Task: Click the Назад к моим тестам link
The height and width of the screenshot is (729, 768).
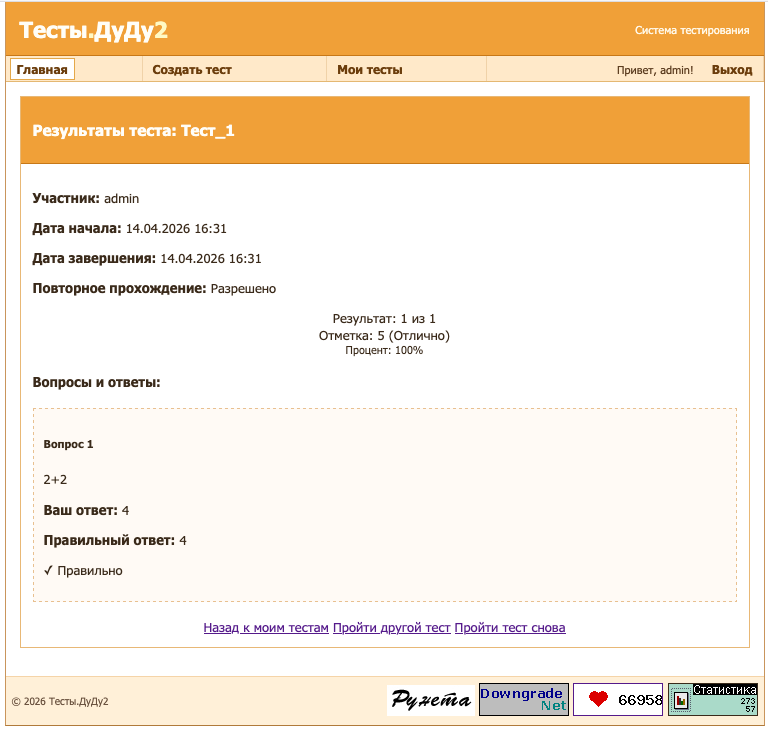Action: (266, 628)
